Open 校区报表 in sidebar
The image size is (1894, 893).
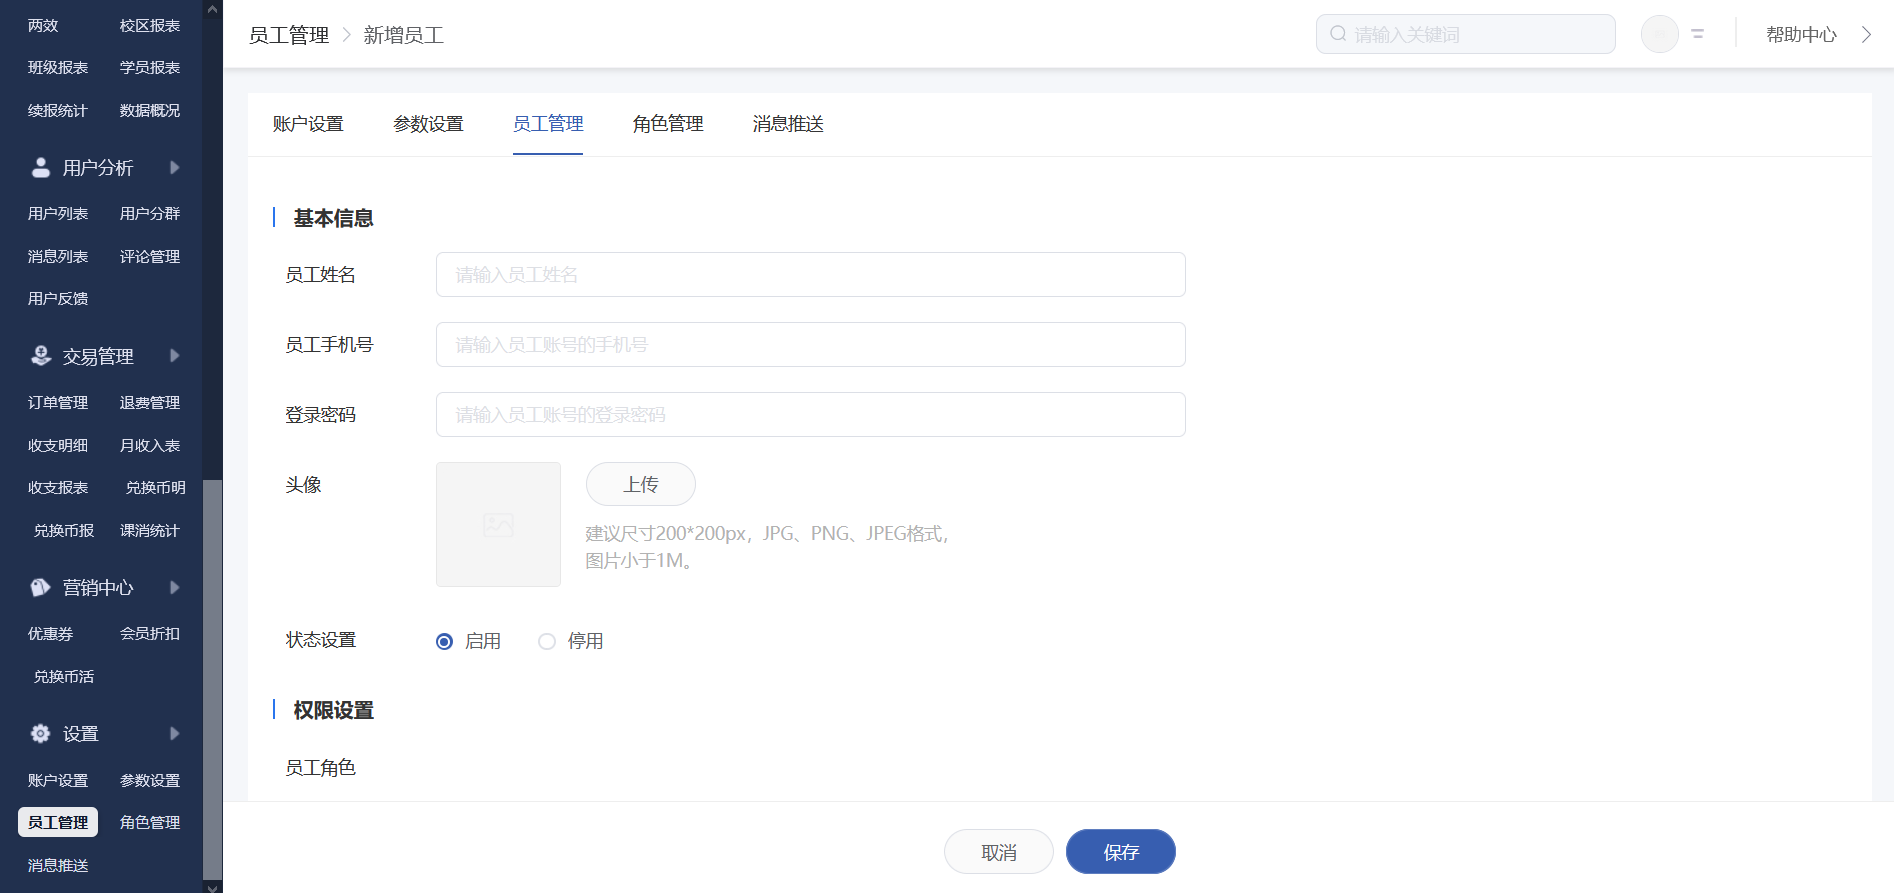(x=150, y=25)
